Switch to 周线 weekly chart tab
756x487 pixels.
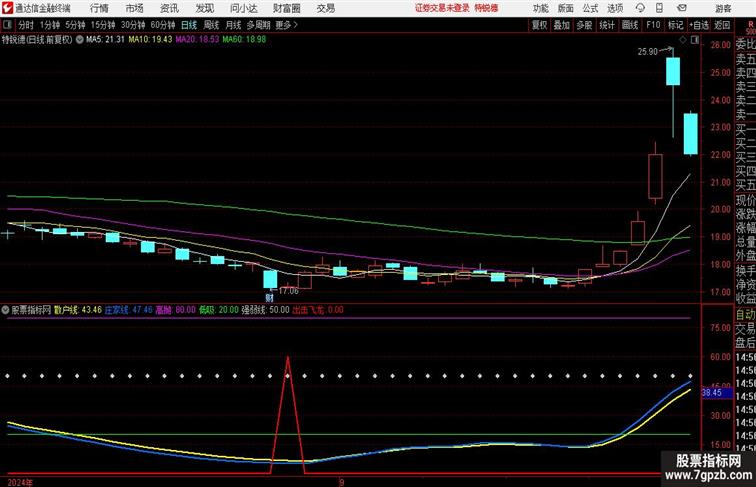(211, 25)
